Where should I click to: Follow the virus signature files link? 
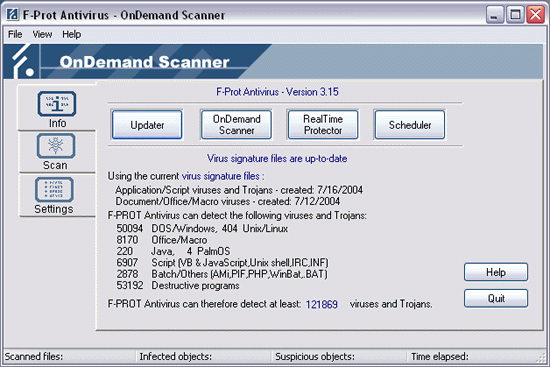click(x=221, y=176)
